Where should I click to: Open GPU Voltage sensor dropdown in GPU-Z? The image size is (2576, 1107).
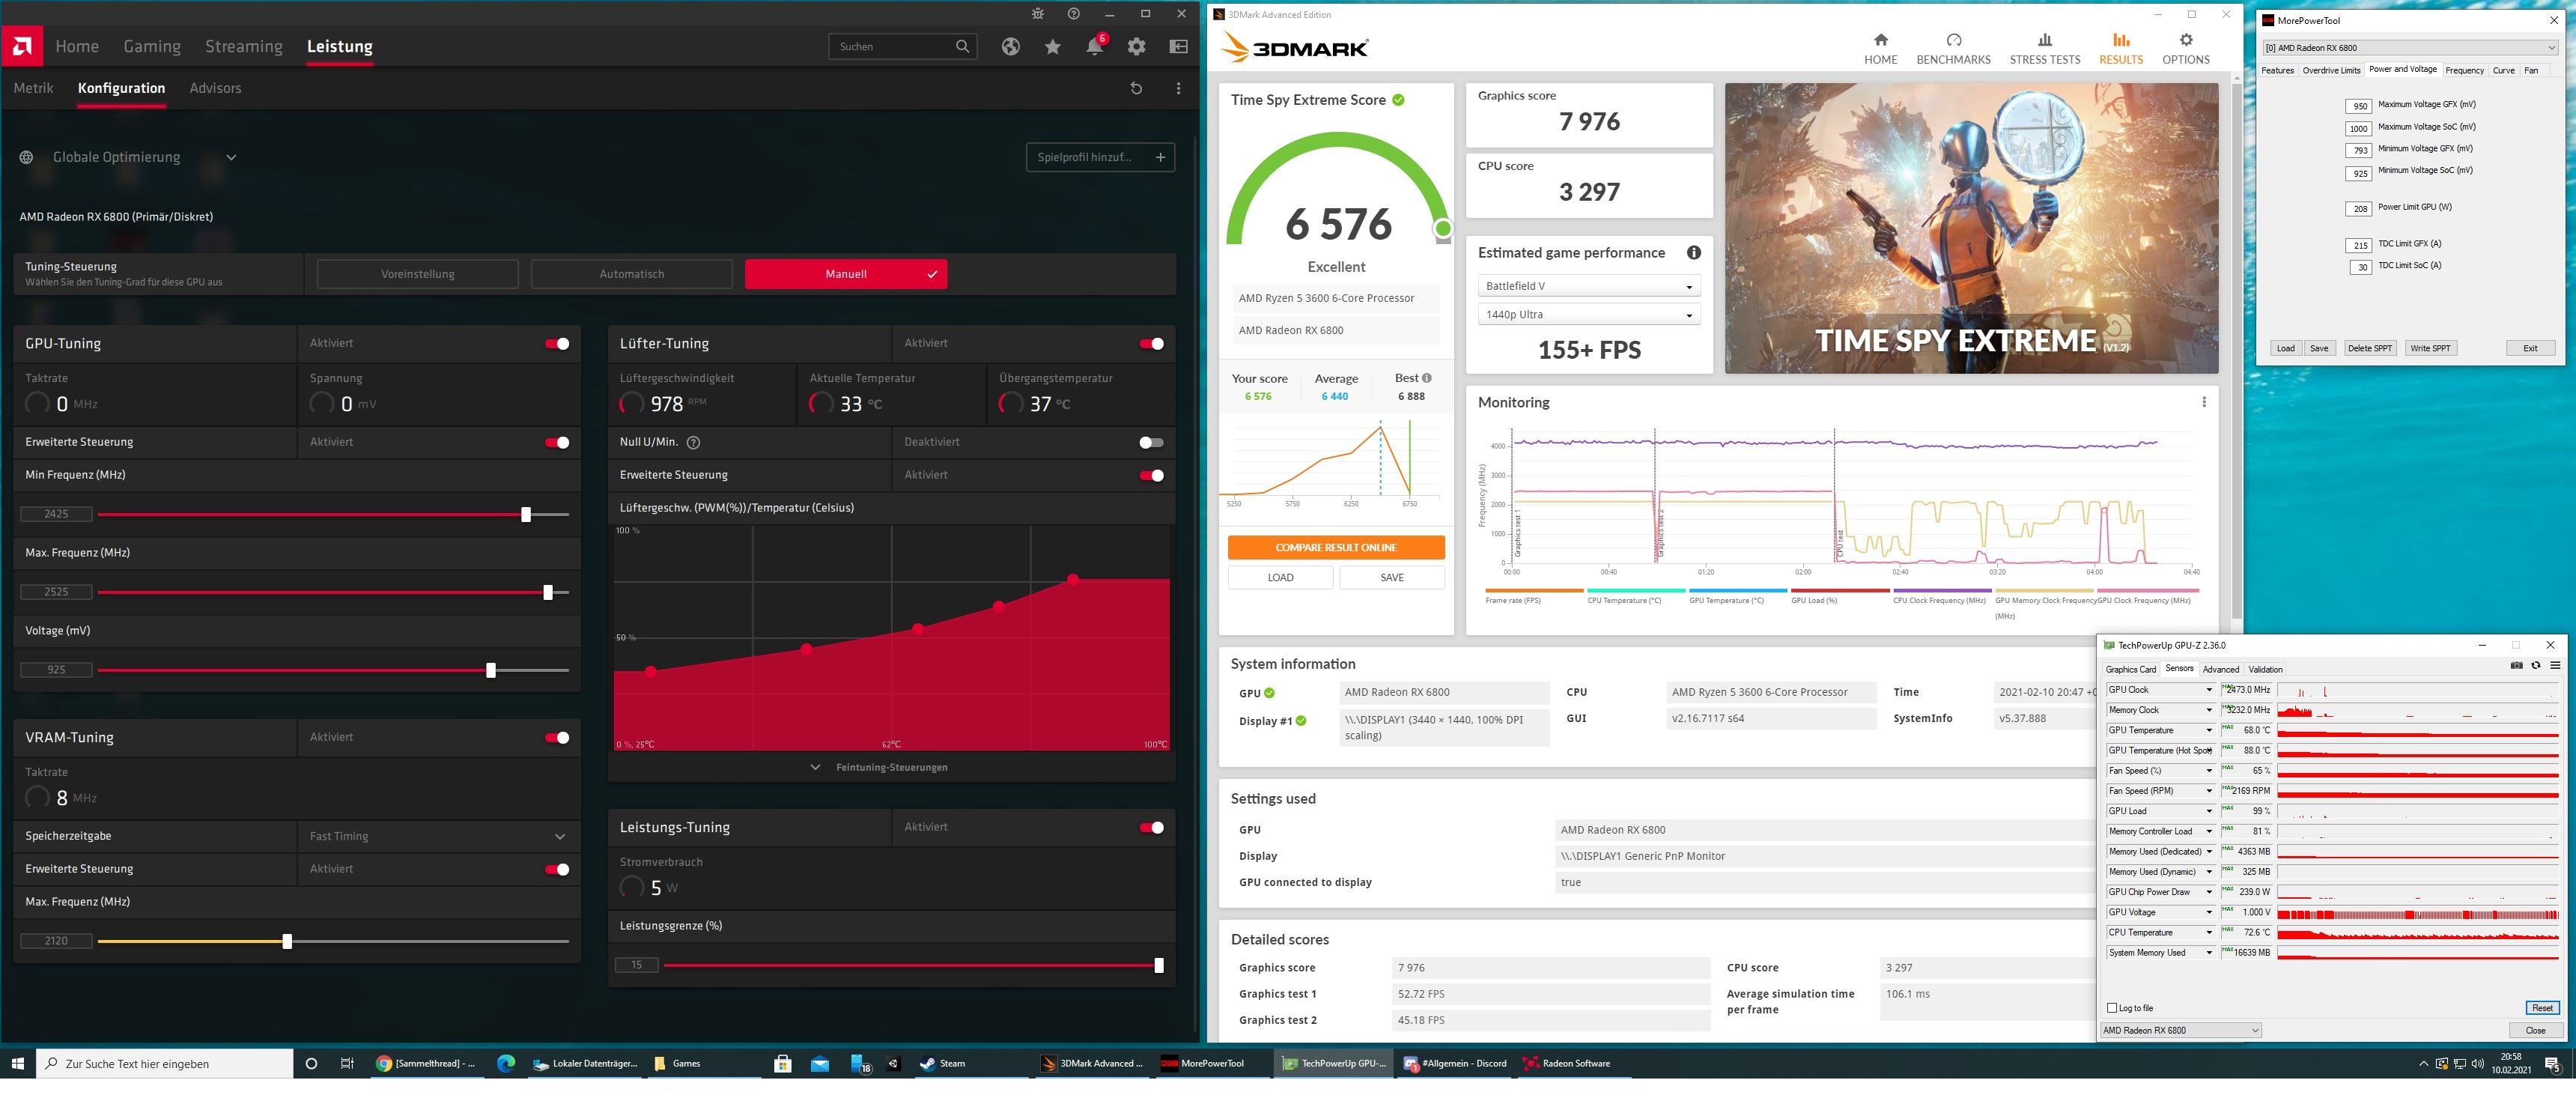pos(2209,912)
